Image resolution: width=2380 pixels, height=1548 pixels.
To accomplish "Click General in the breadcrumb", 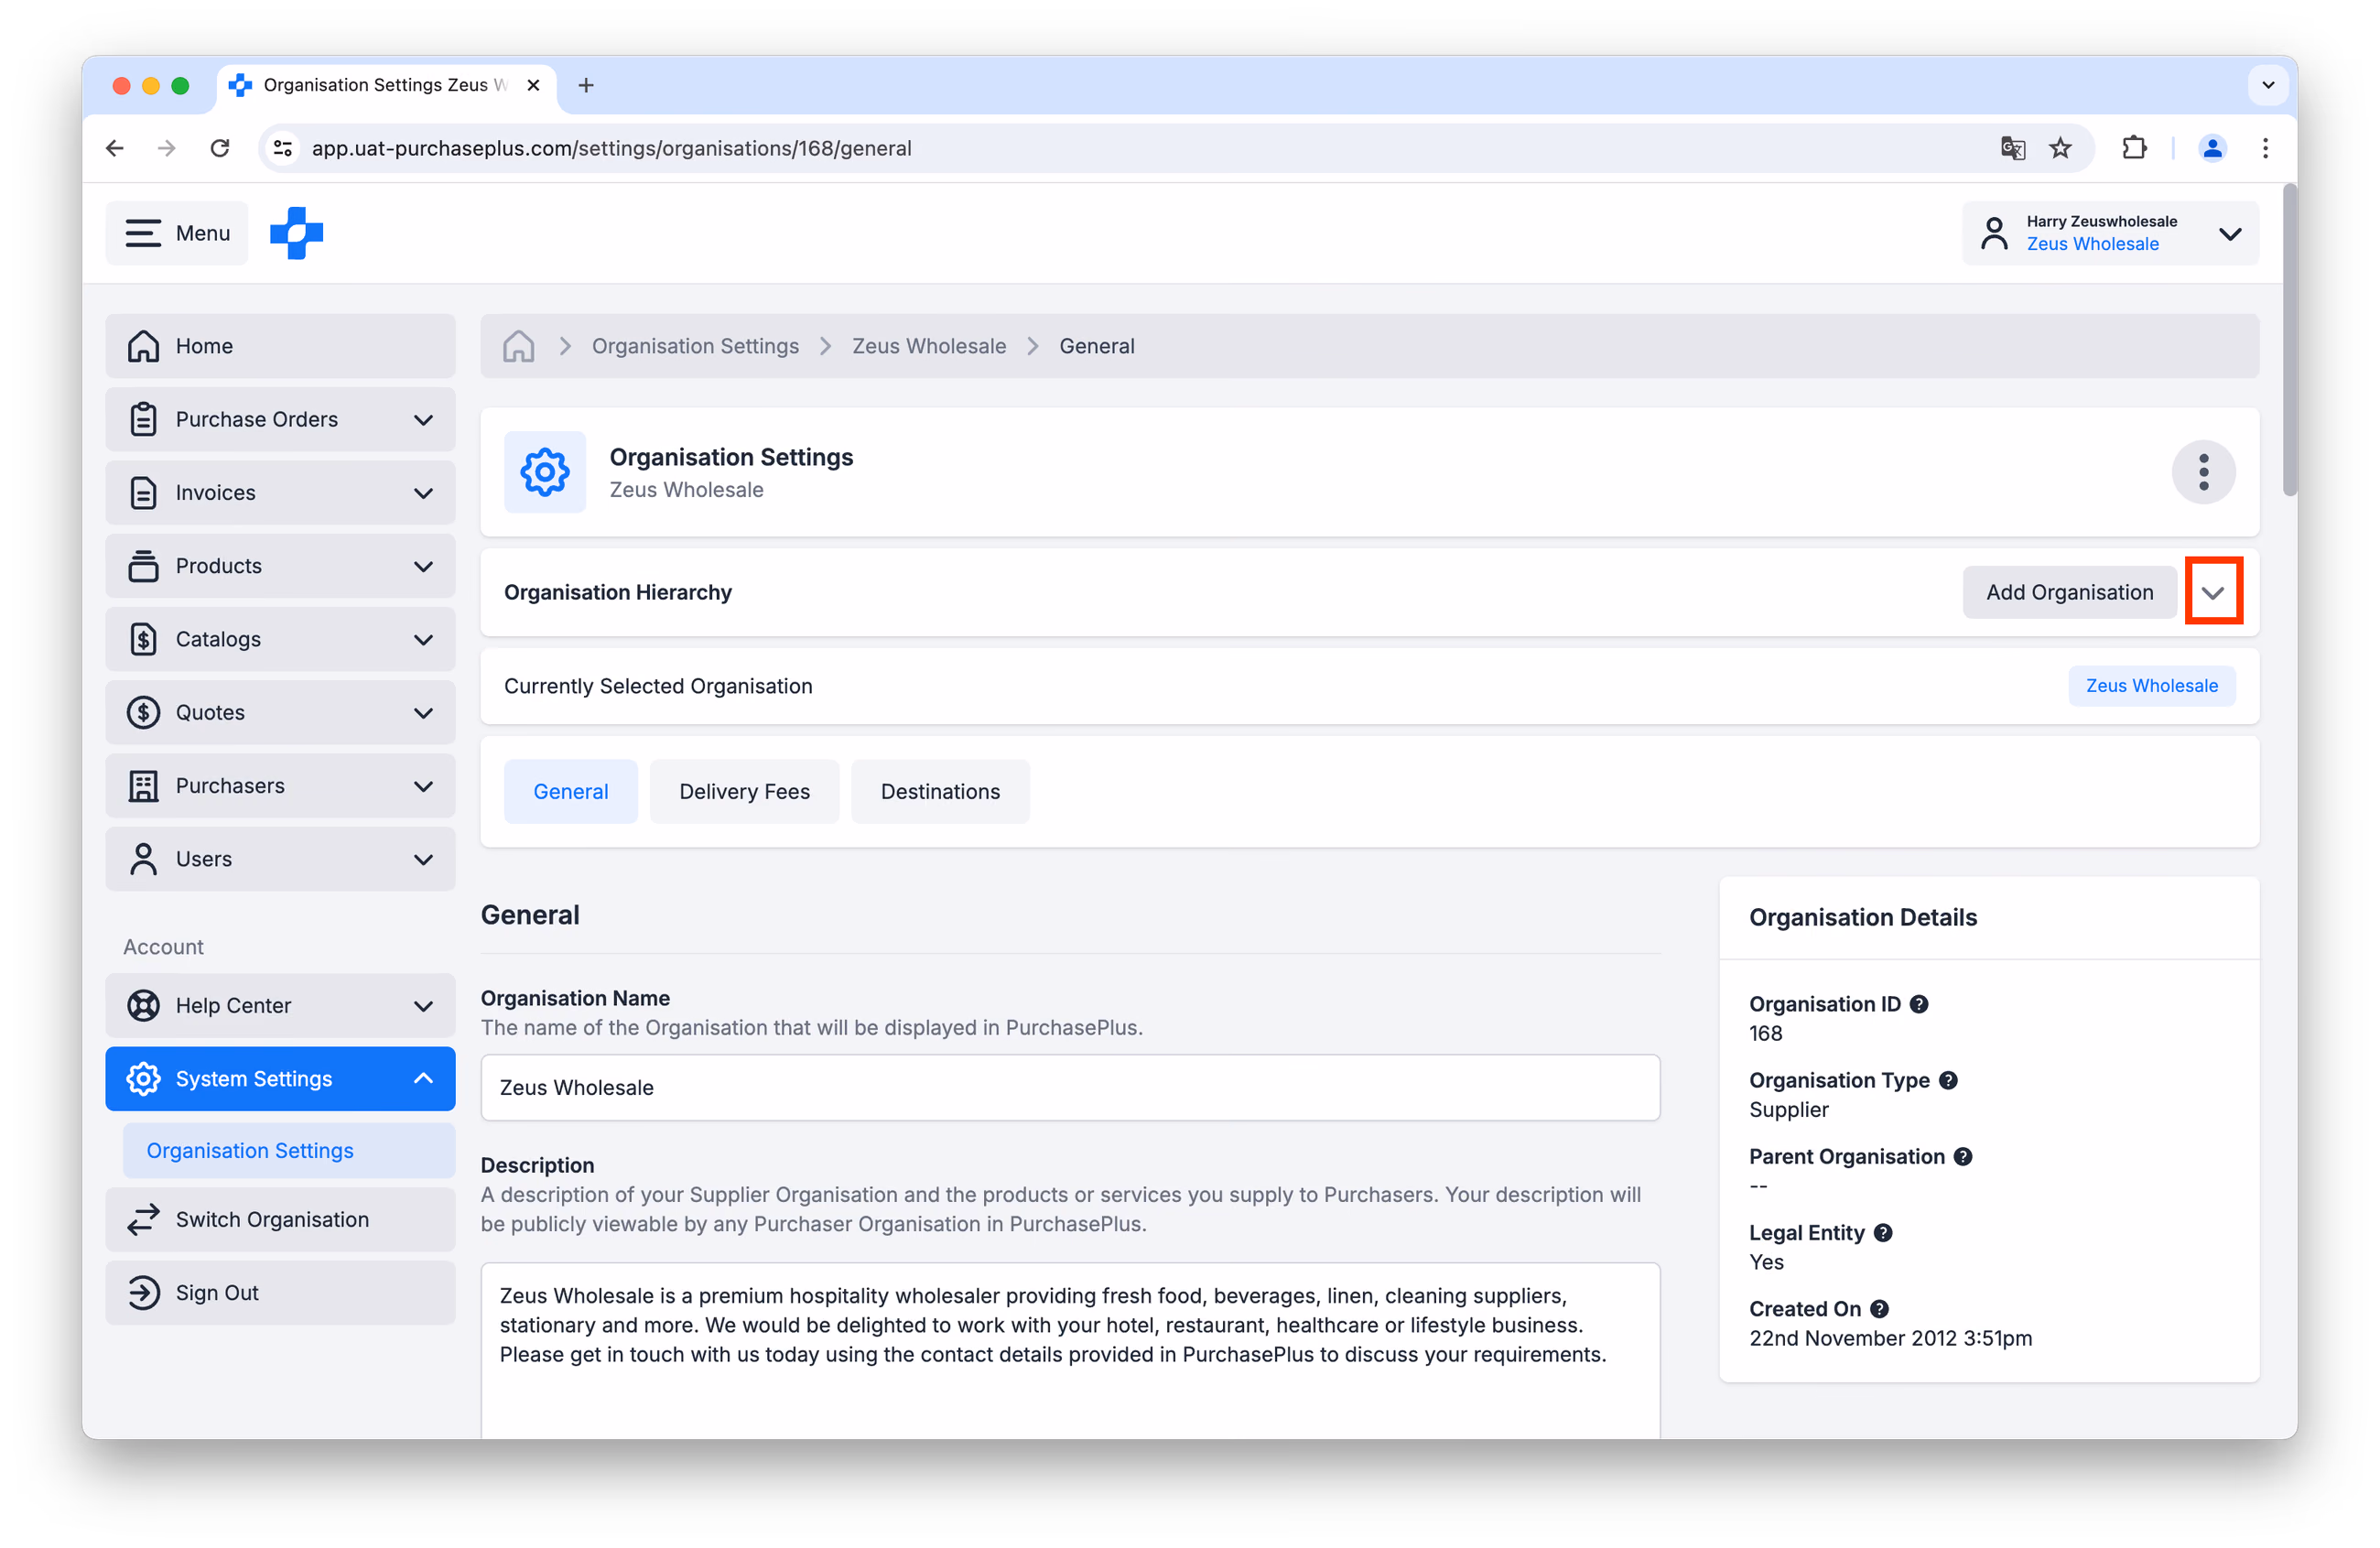I will click(1096, 346).
